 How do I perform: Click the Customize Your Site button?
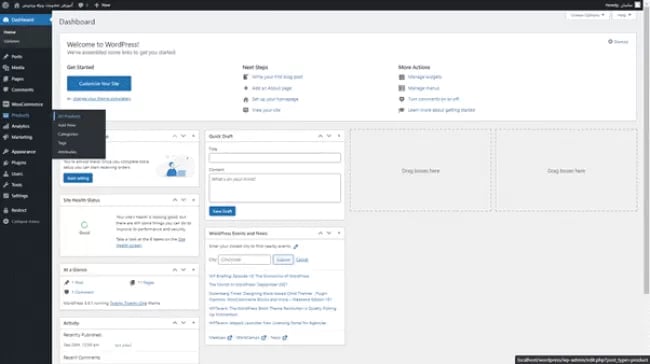point(99,83)
